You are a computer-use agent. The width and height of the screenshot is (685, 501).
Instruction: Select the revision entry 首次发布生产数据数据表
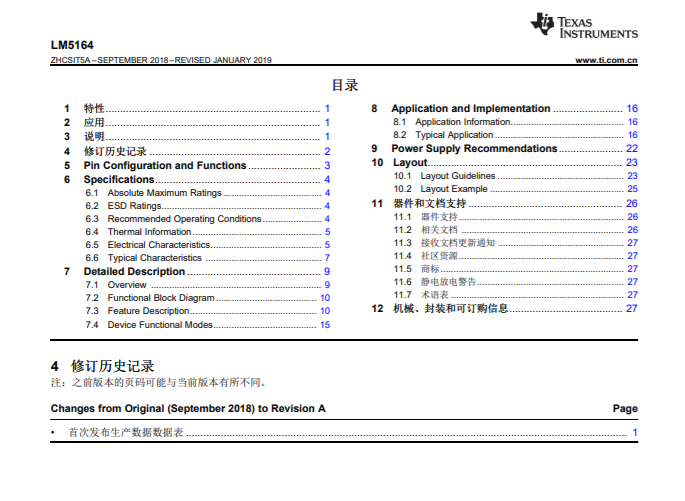tap(126, 432)
